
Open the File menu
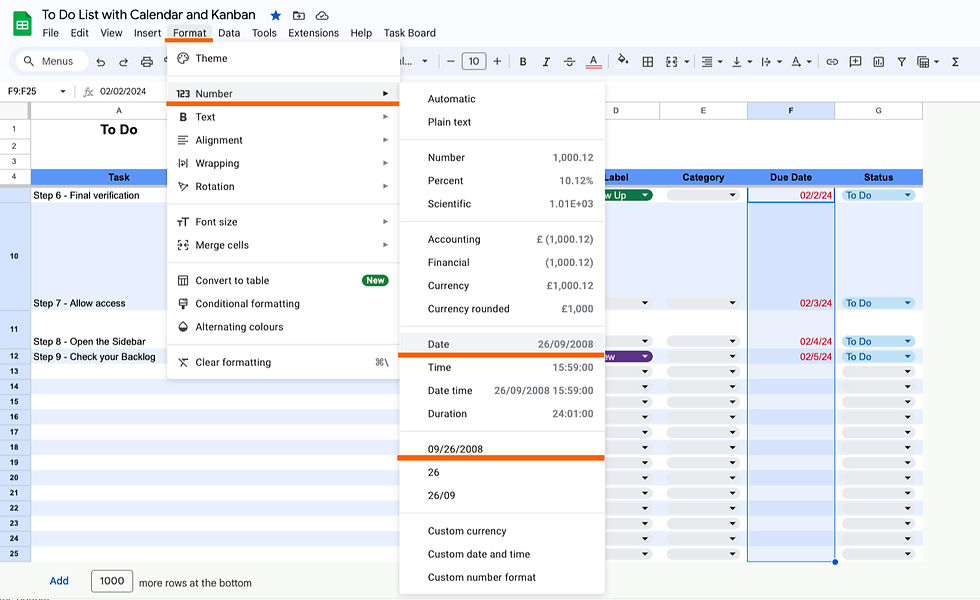pyautogui.click(x=51, y=33)
